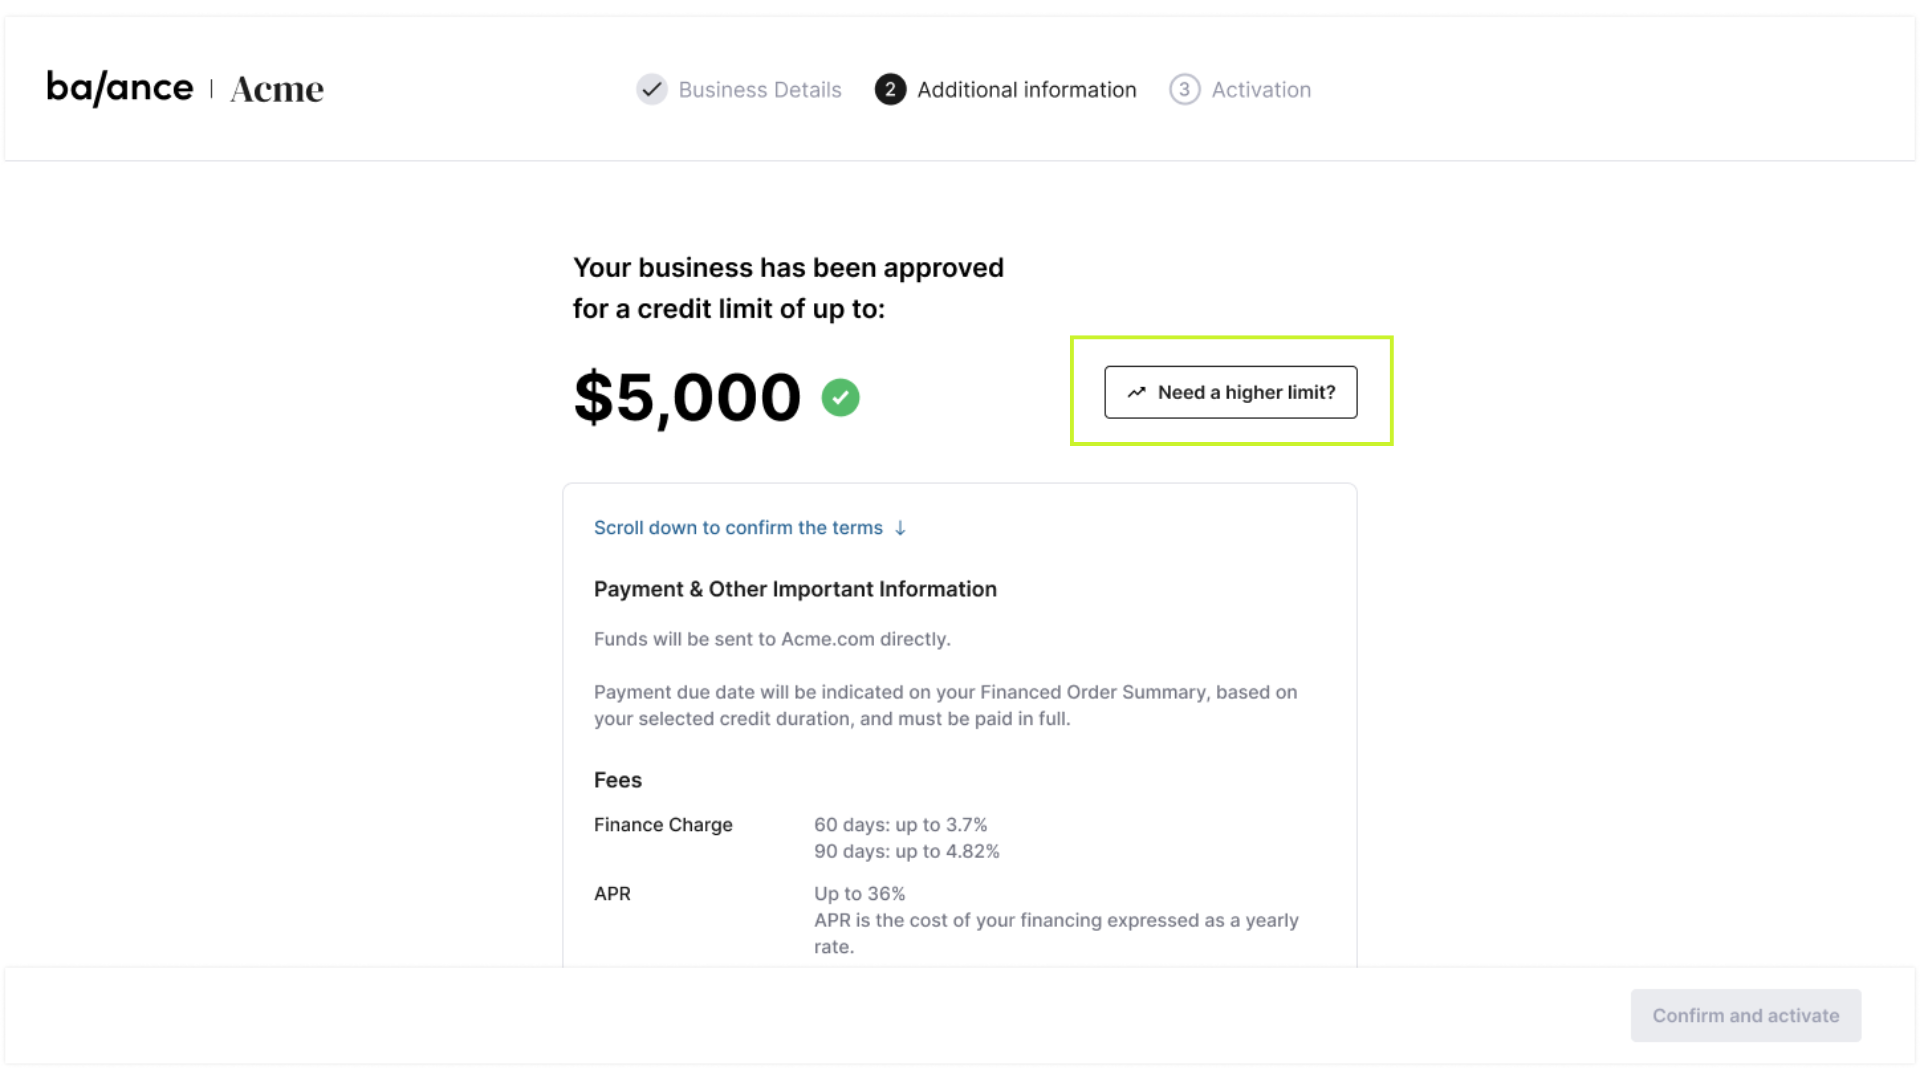Click the APR label

coord(612,894)
